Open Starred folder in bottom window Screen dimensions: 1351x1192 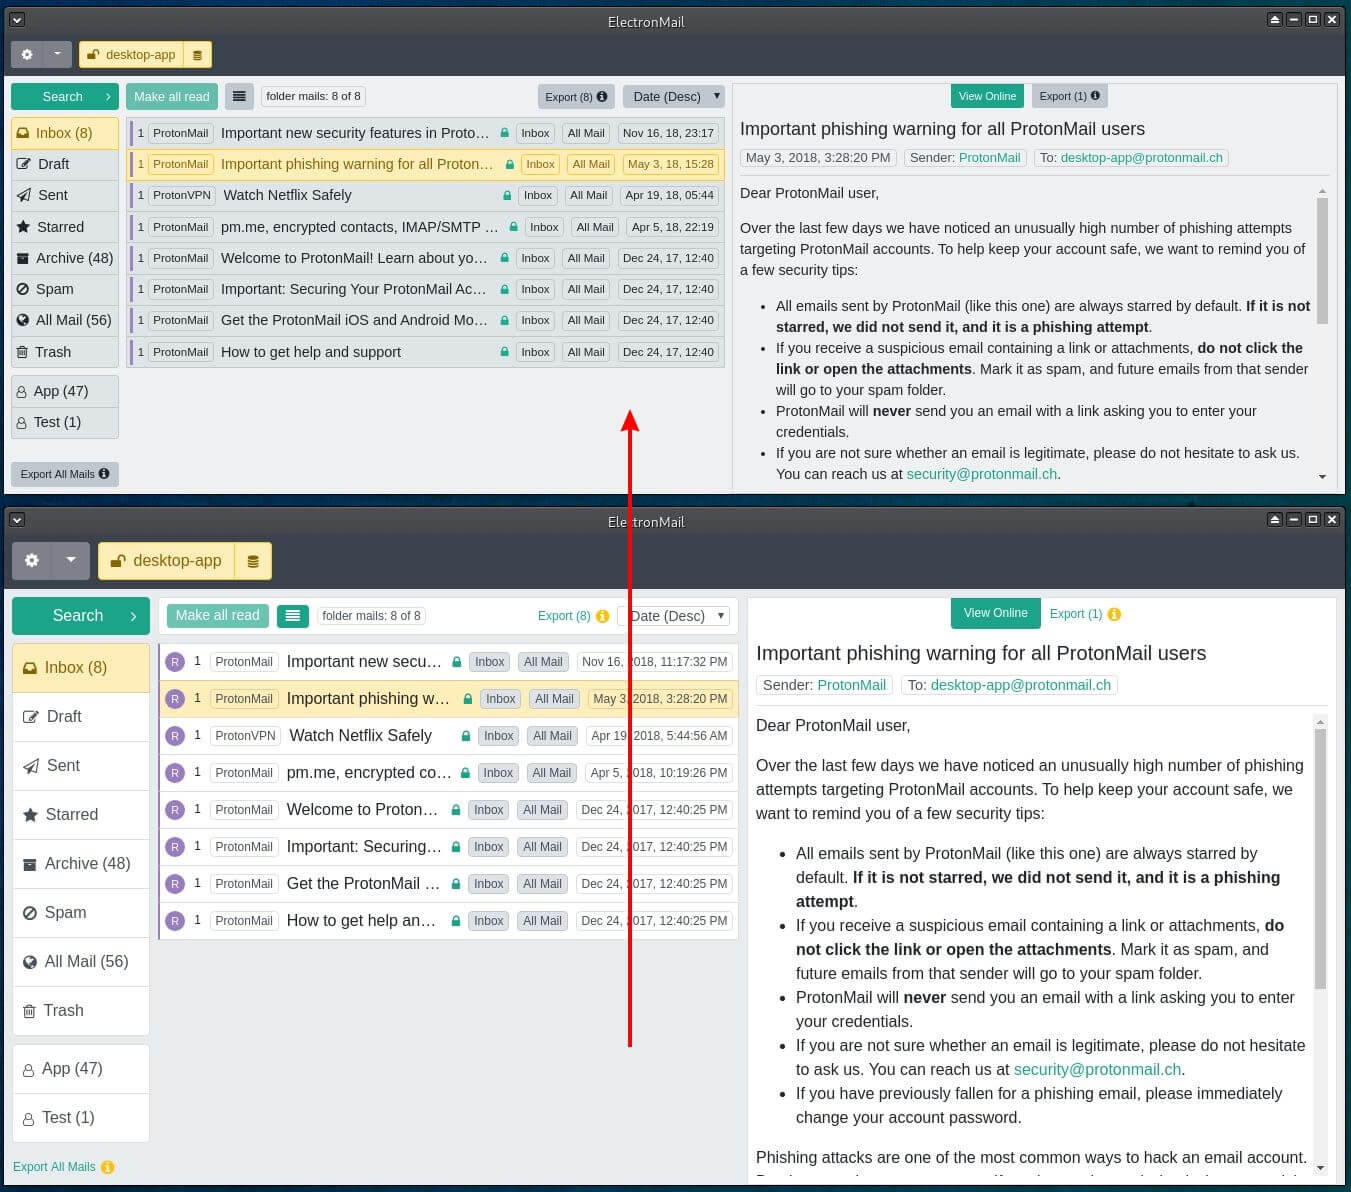pos(81,815)
